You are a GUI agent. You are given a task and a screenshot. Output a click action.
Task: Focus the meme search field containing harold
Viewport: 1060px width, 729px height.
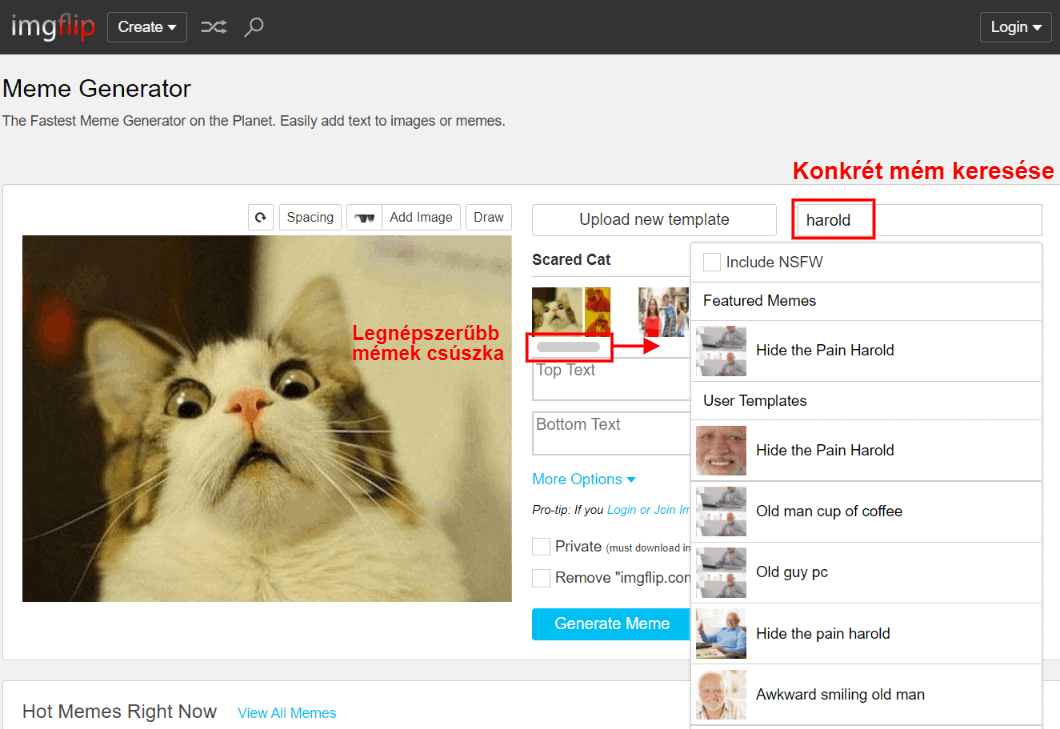(x=915, y=220)
